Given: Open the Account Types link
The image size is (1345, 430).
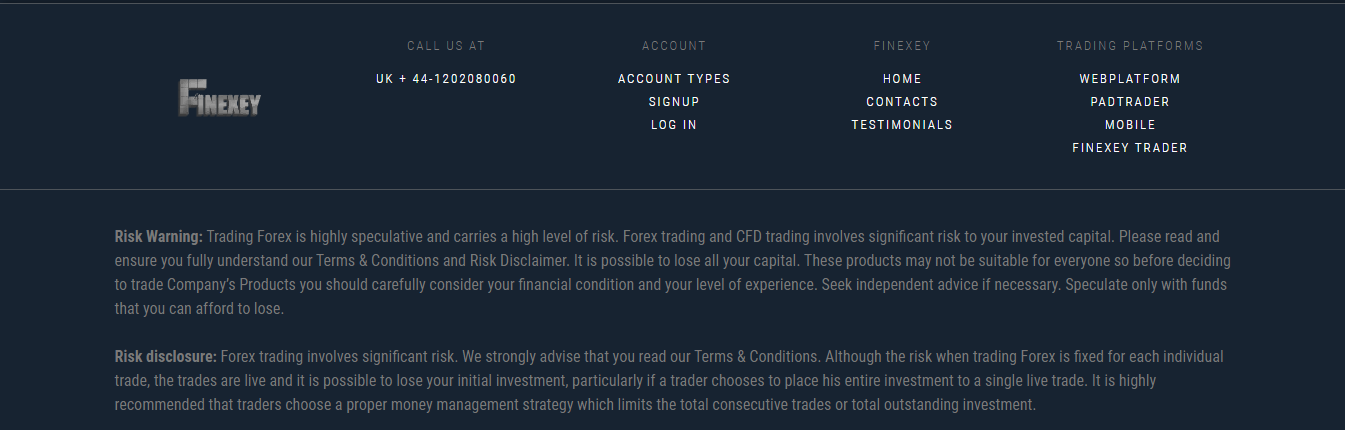Looking at the screenshot, I should pos(674,79).
